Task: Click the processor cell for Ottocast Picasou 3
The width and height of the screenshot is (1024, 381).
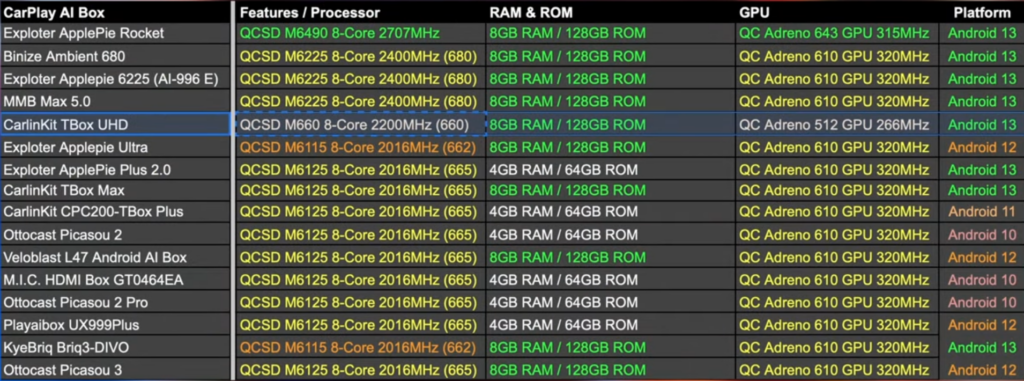Action: (x=360, y=369)
